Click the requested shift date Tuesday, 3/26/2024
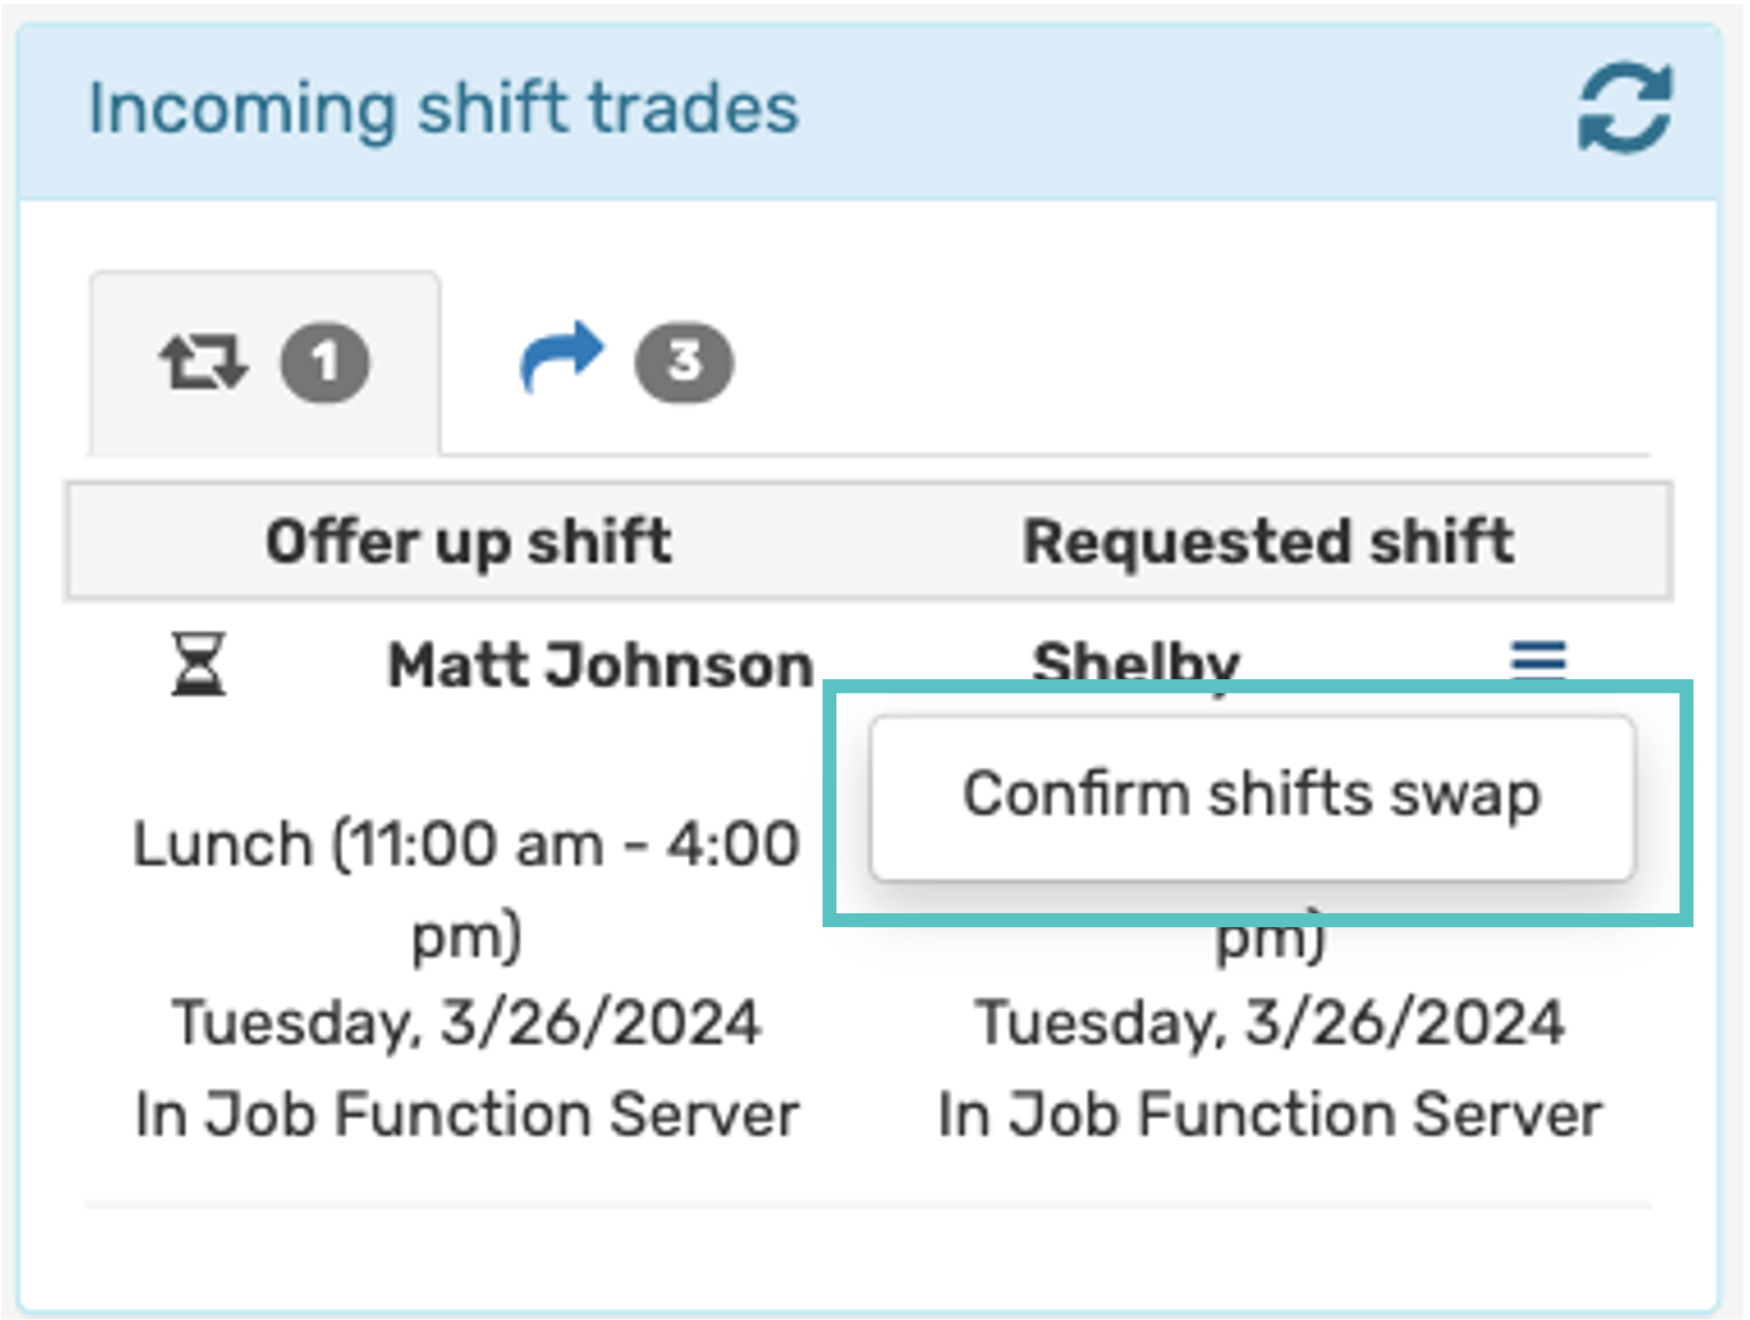1750x1320 pixels. coord(1270,1023)
